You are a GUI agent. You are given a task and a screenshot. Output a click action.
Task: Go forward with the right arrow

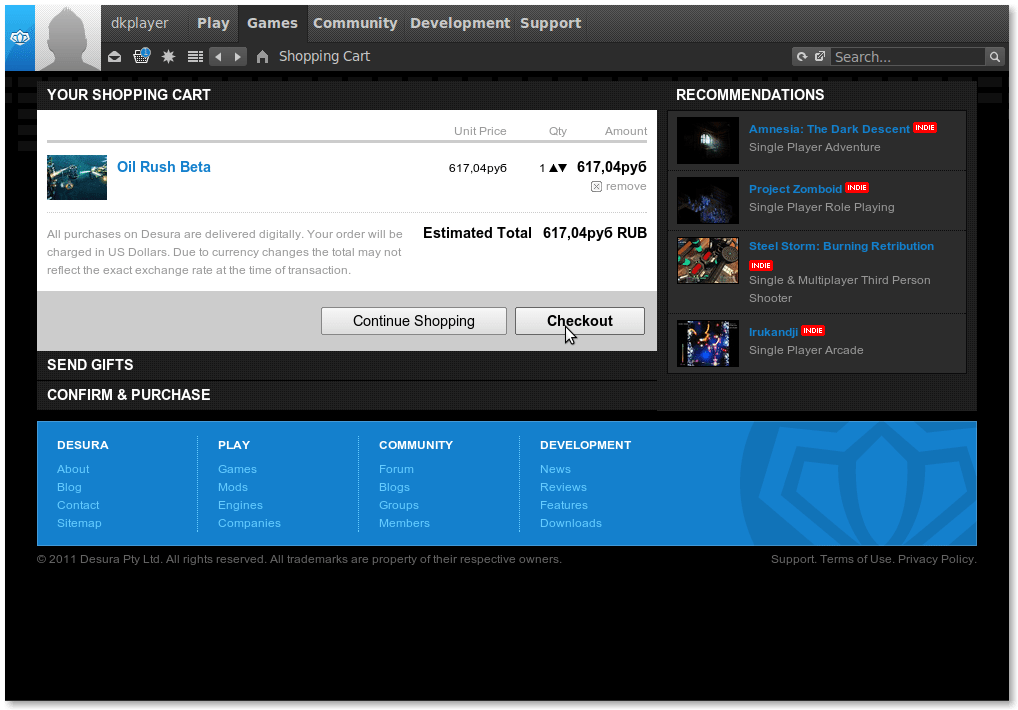pyautogui.click(x=238, y=57)
